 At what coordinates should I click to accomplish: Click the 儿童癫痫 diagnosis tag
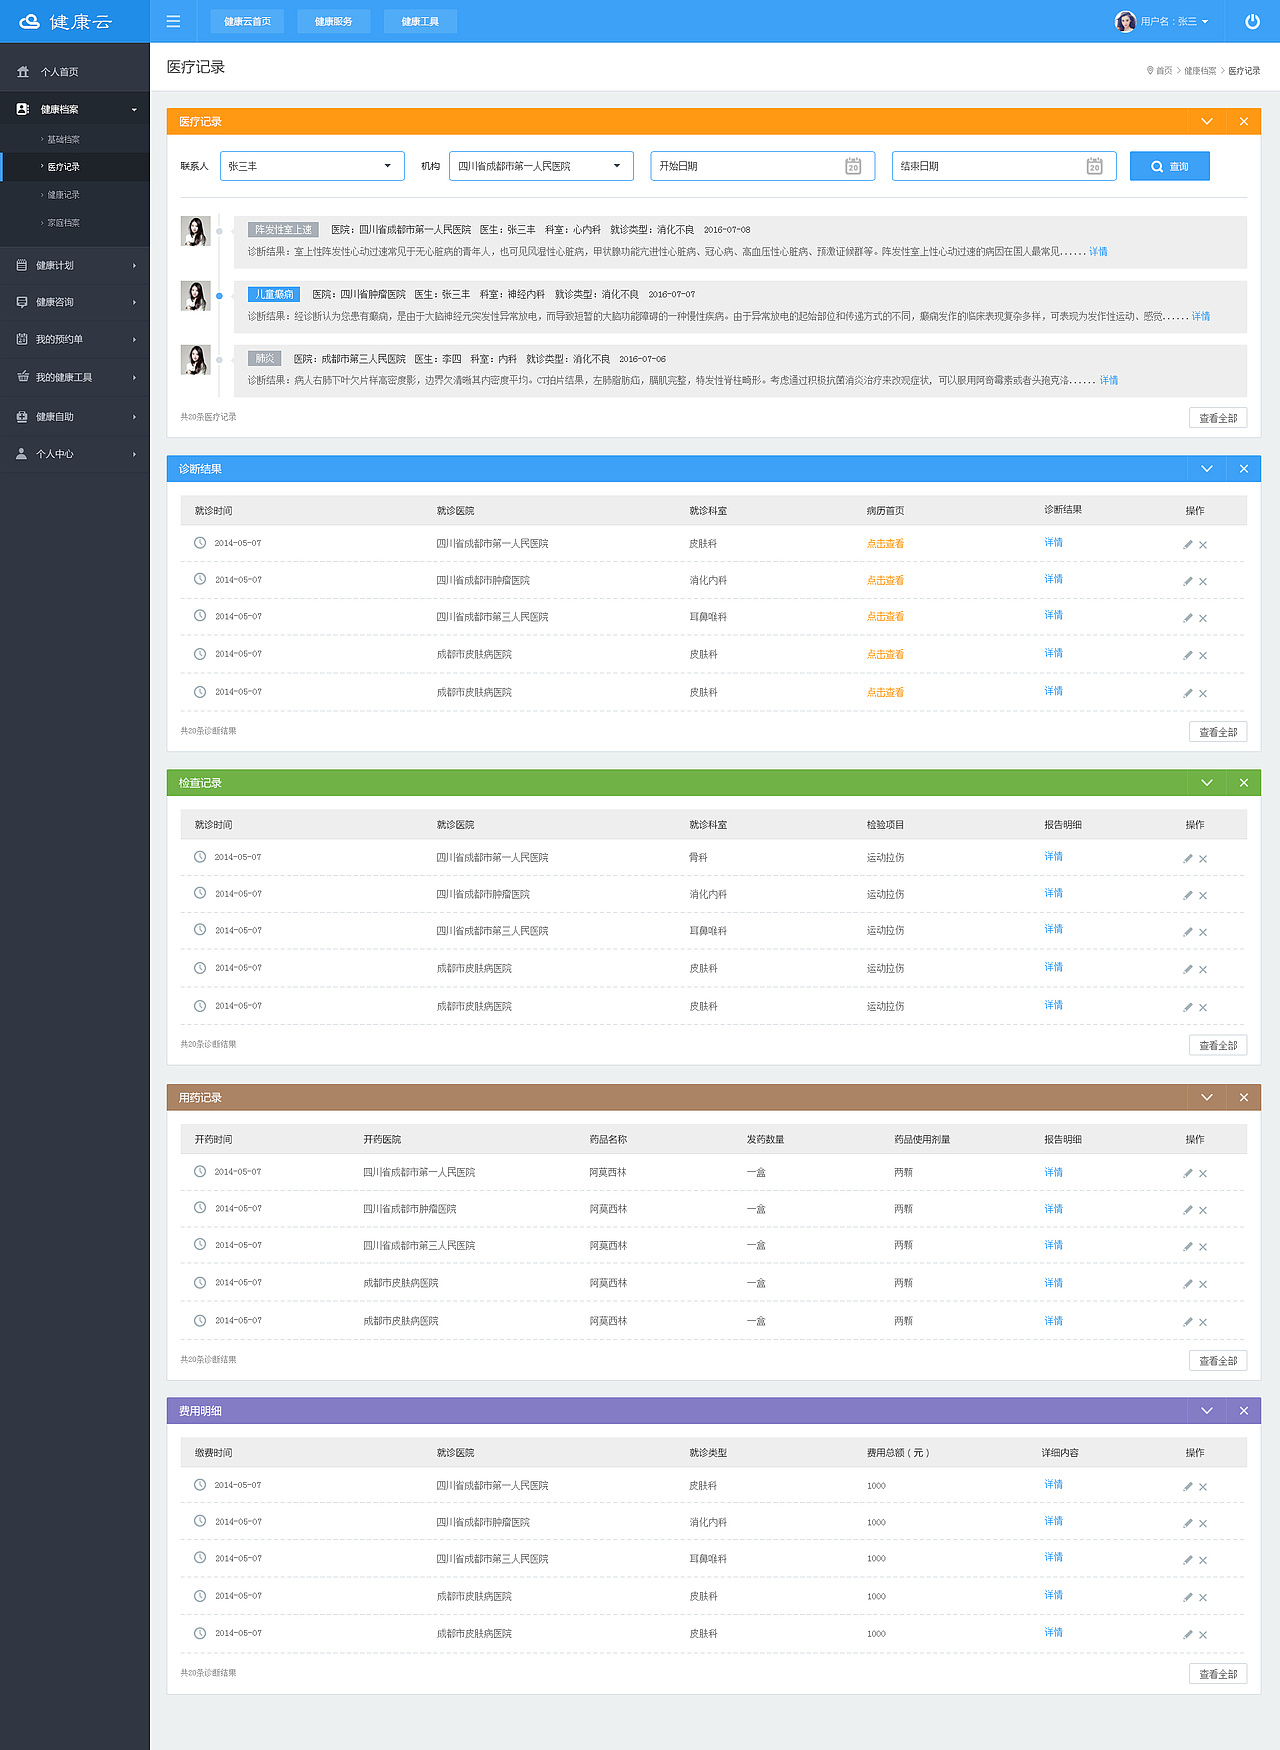pos(274,294)
